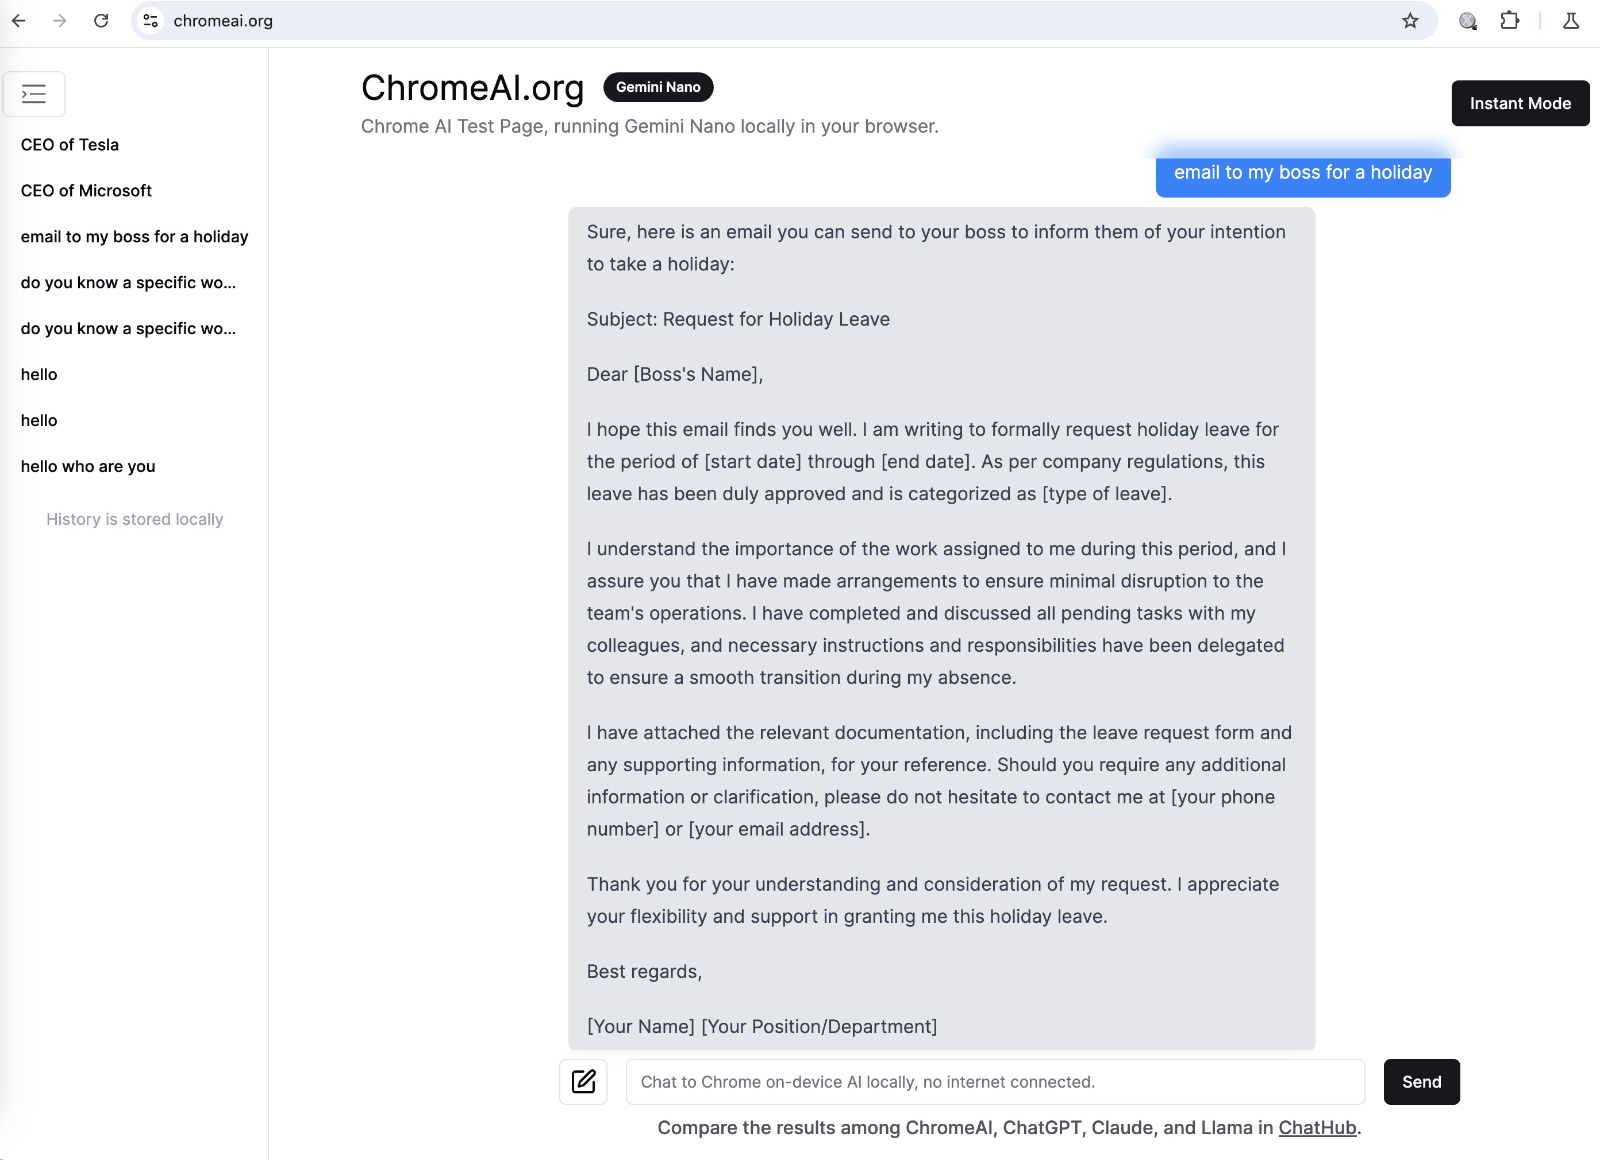Open the 'CEO of Microsoft' conversation
1600x1160 pixels.
point(86,190)
